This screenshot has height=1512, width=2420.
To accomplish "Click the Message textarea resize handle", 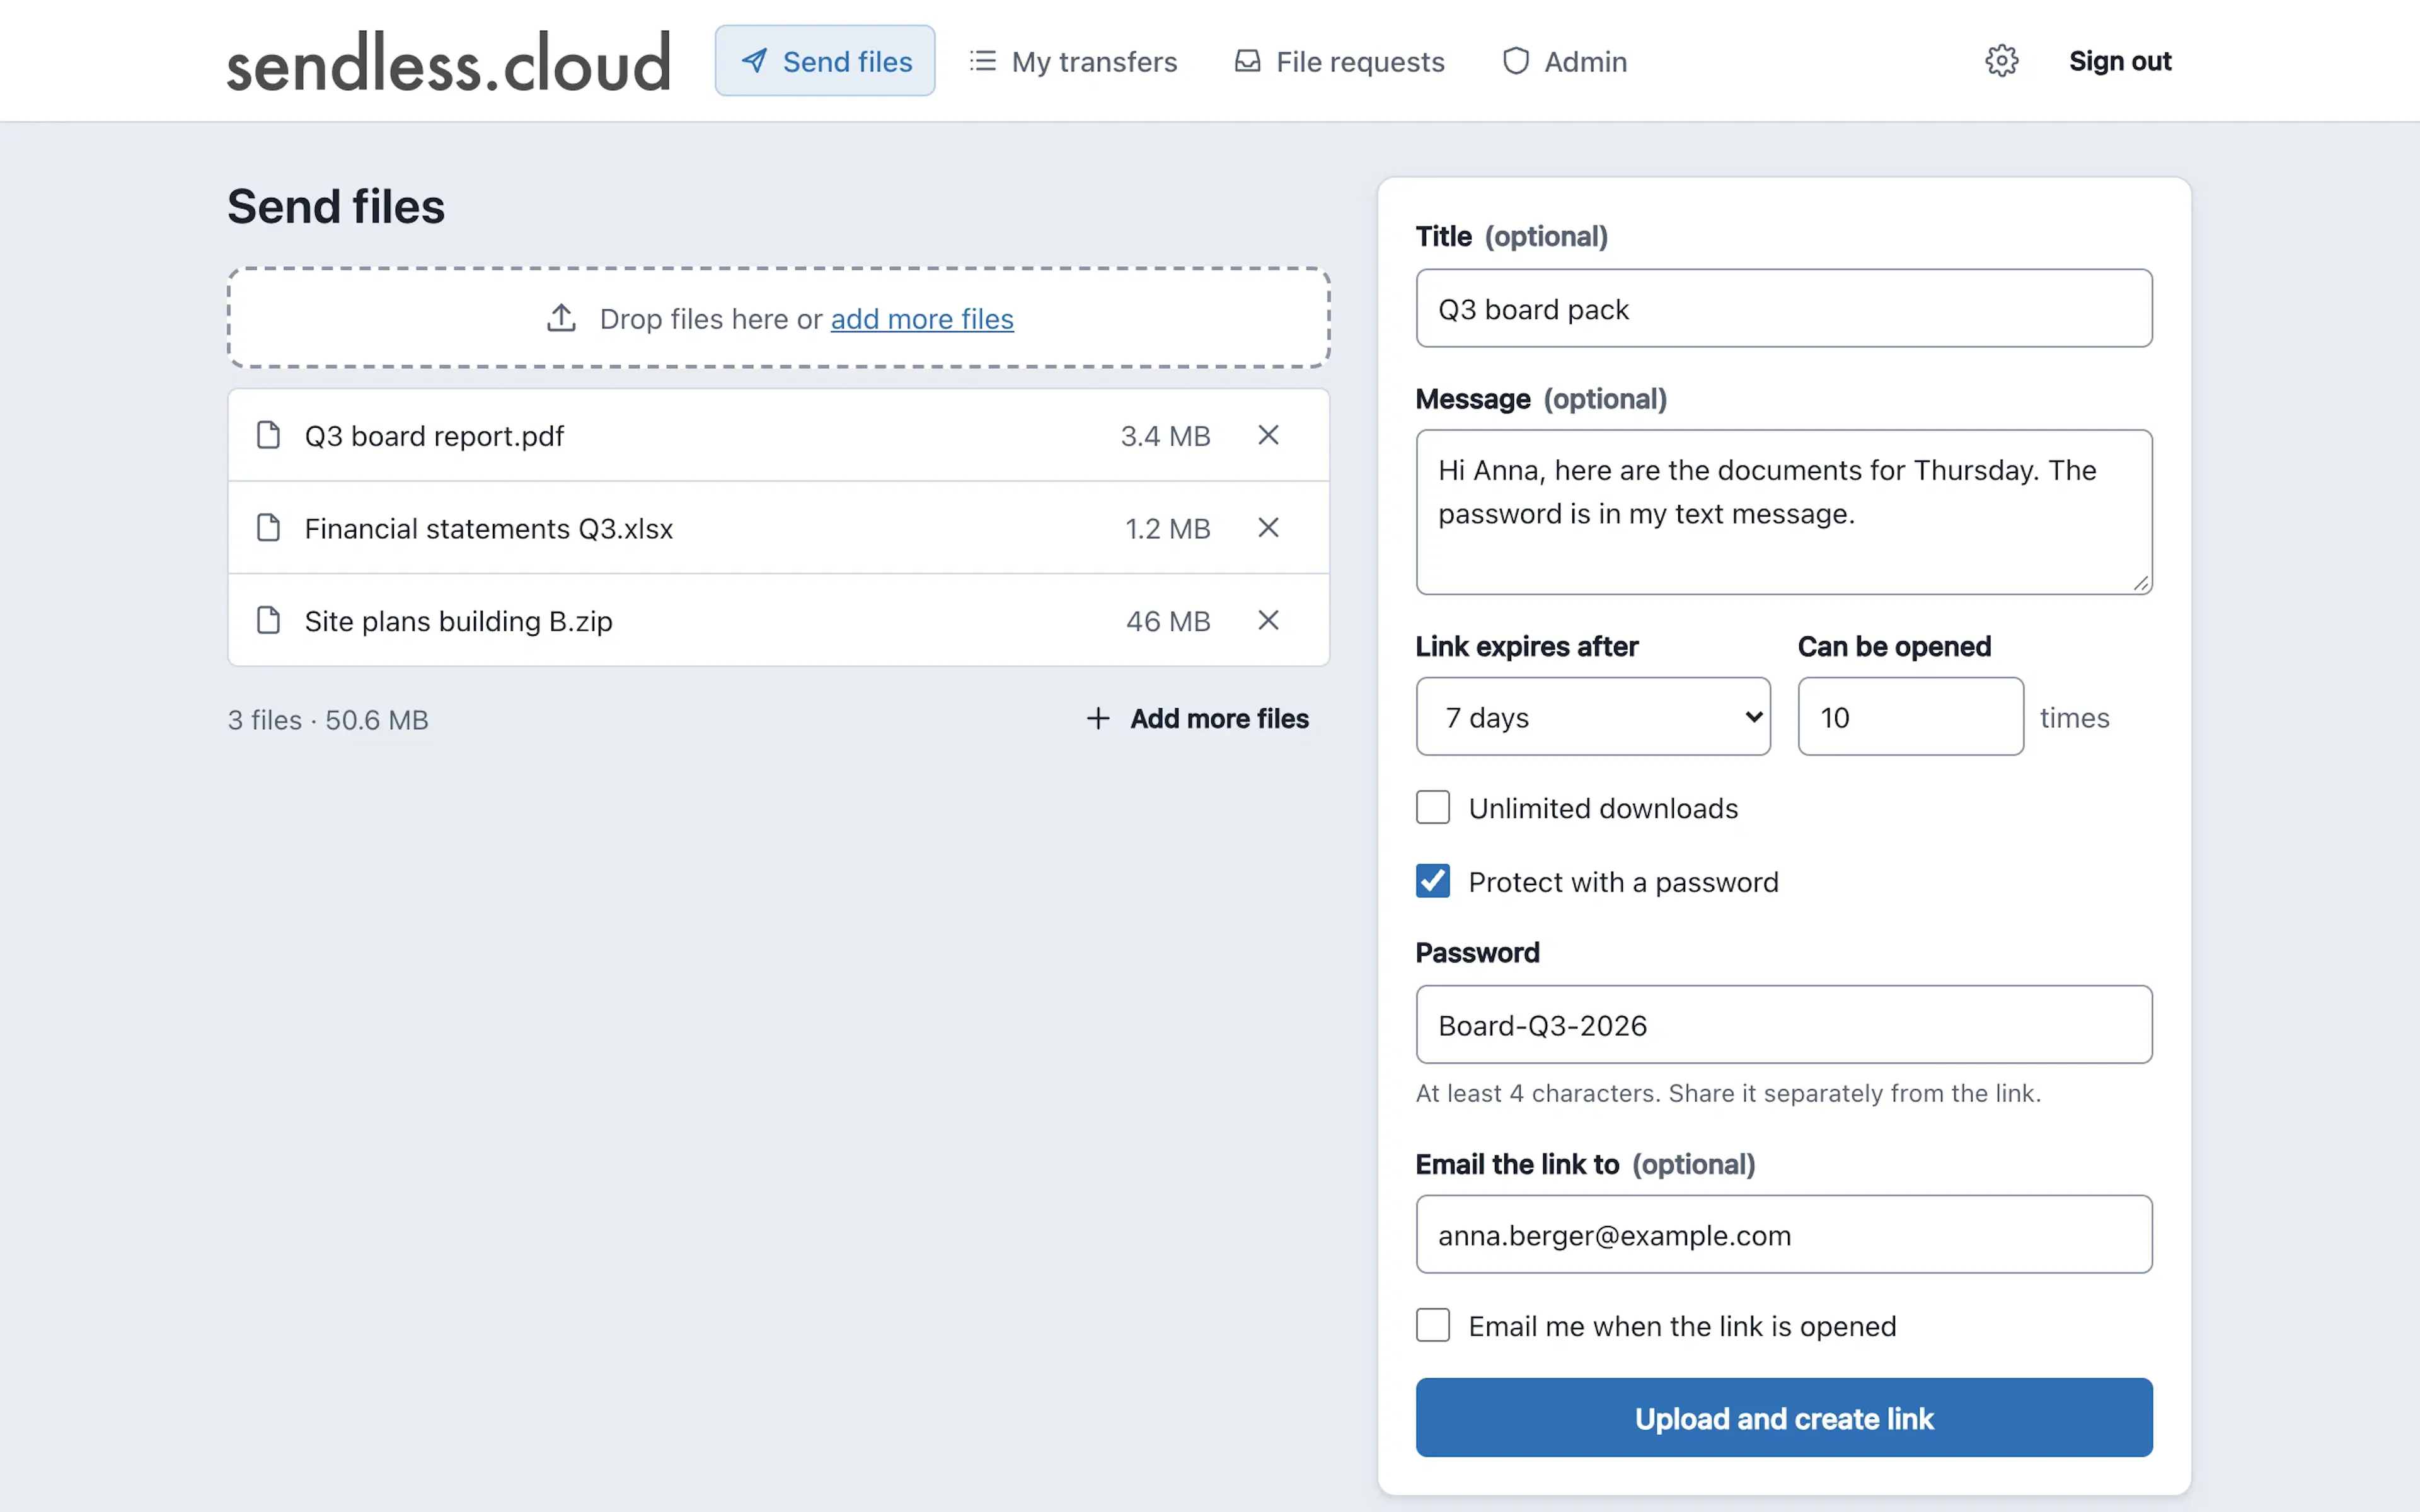I will coord(2140,583).
